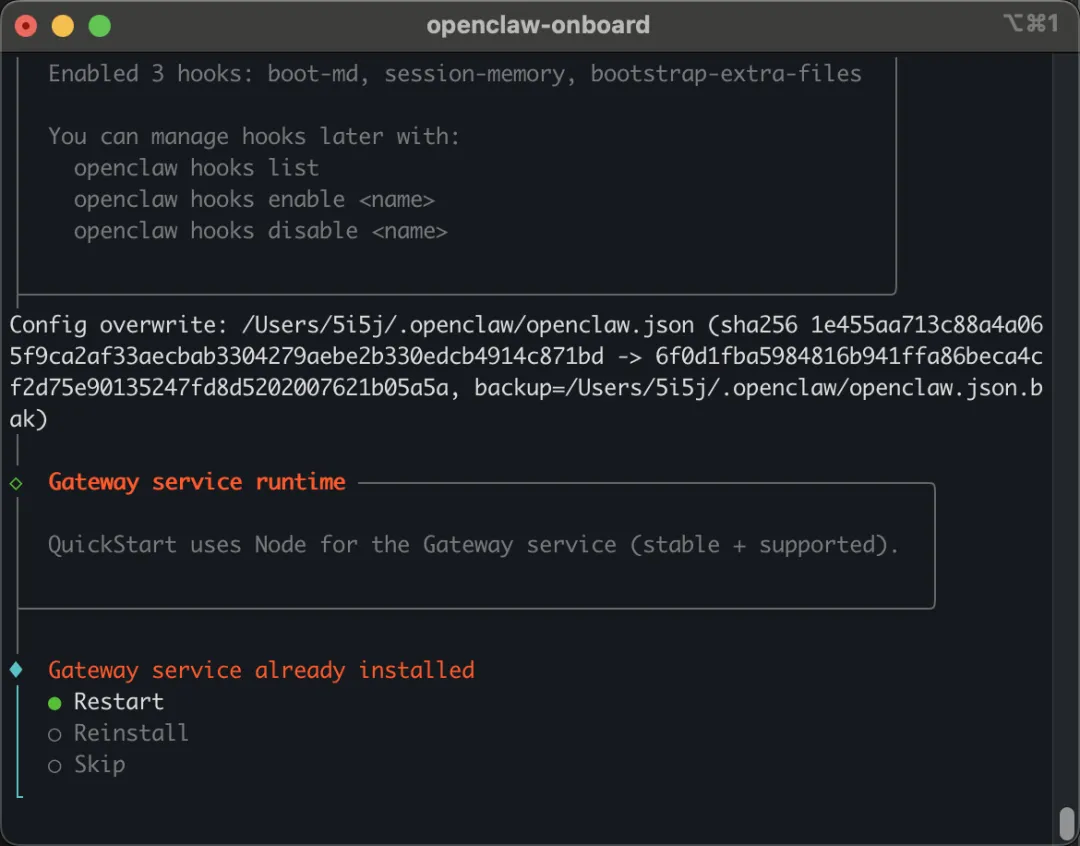This screenshot has width=1080, height=846.
Task: Click the yellow minimize window button
Action: tap(63, 26)
